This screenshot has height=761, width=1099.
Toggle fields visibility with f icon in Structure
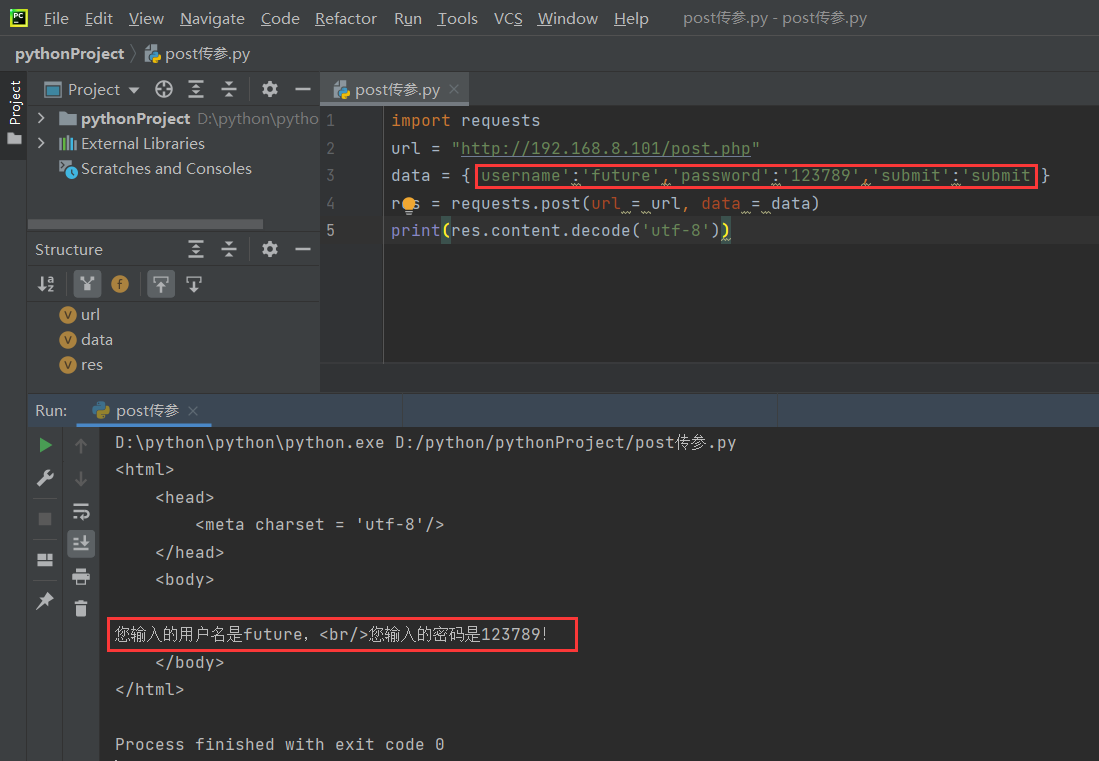click(x=120, y=284)
